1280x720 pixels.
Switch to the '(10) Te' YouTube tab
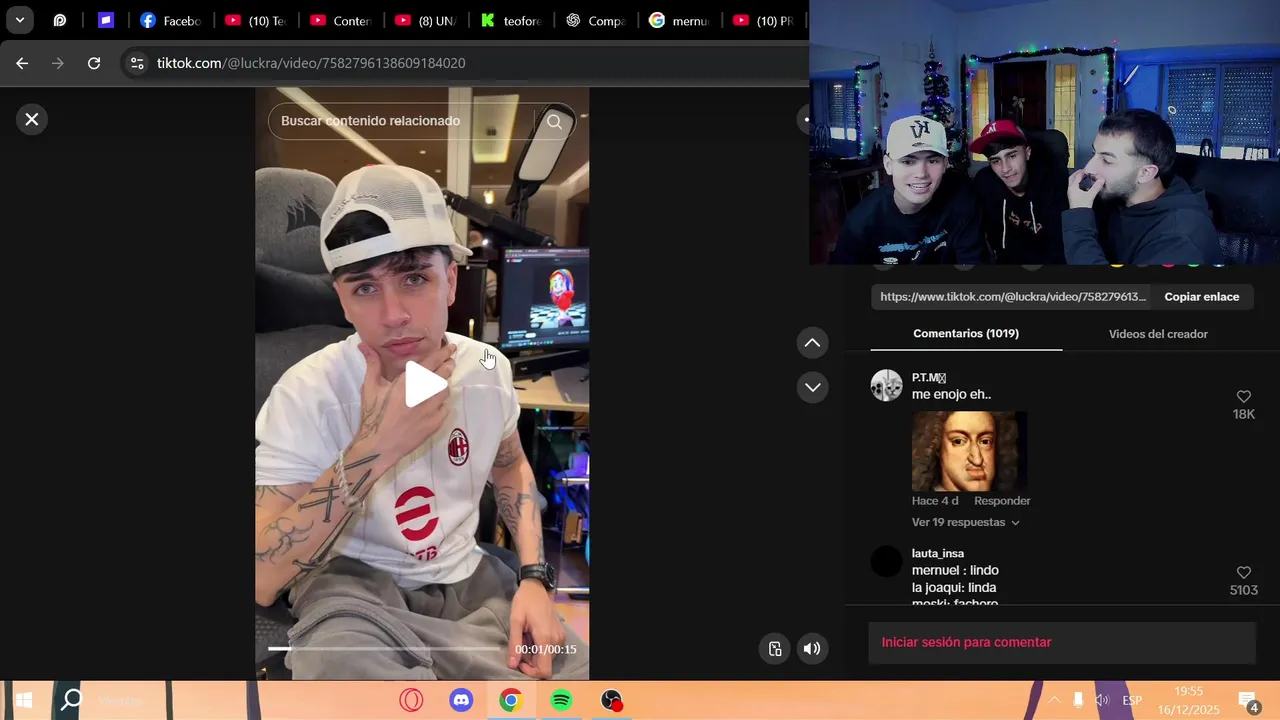click(x=255, y=20)
